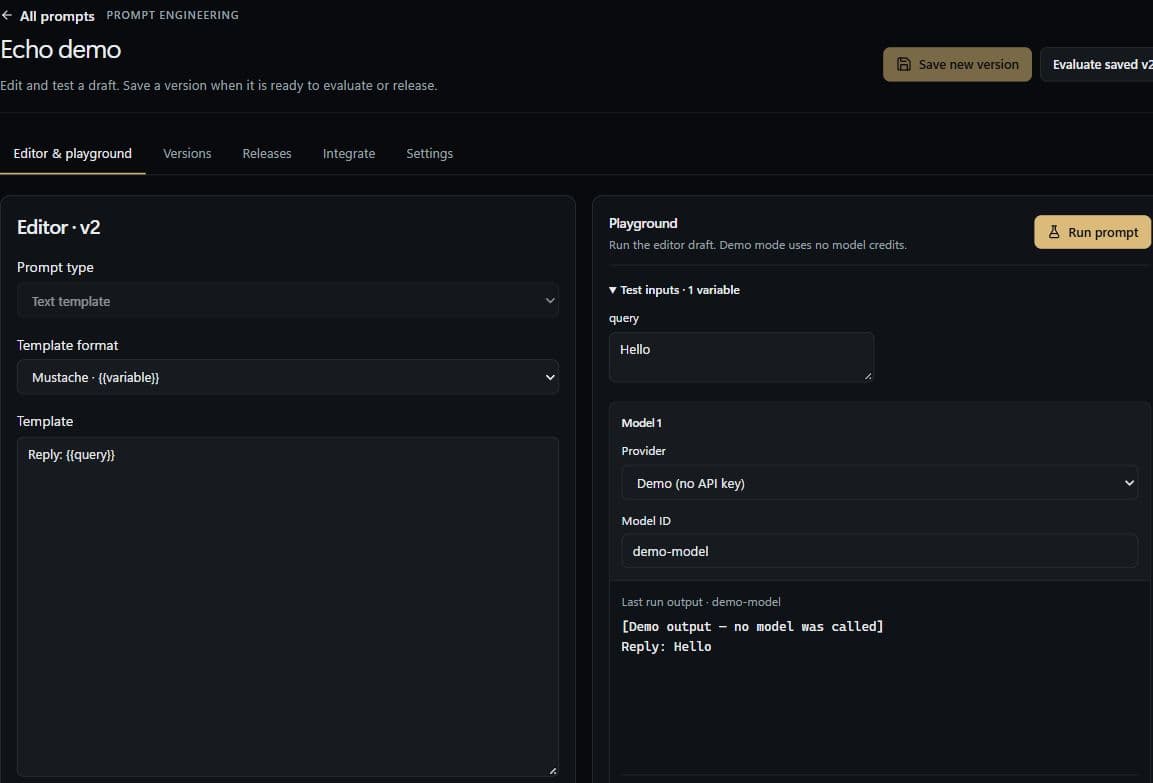Click the Model ID demo-model field

(879, 551)
